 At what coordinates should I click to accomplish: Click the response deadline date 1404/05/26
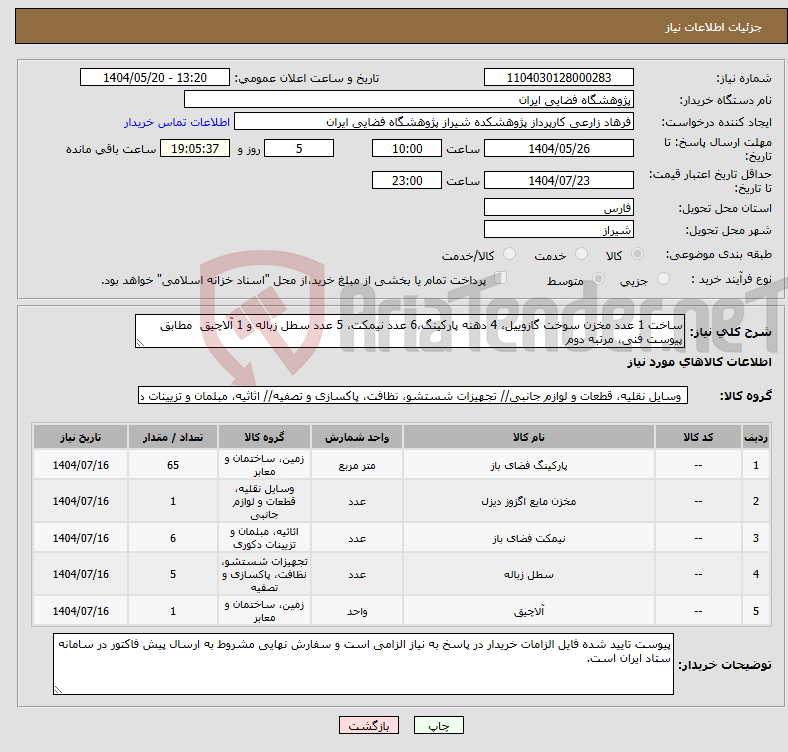point(558,148)
